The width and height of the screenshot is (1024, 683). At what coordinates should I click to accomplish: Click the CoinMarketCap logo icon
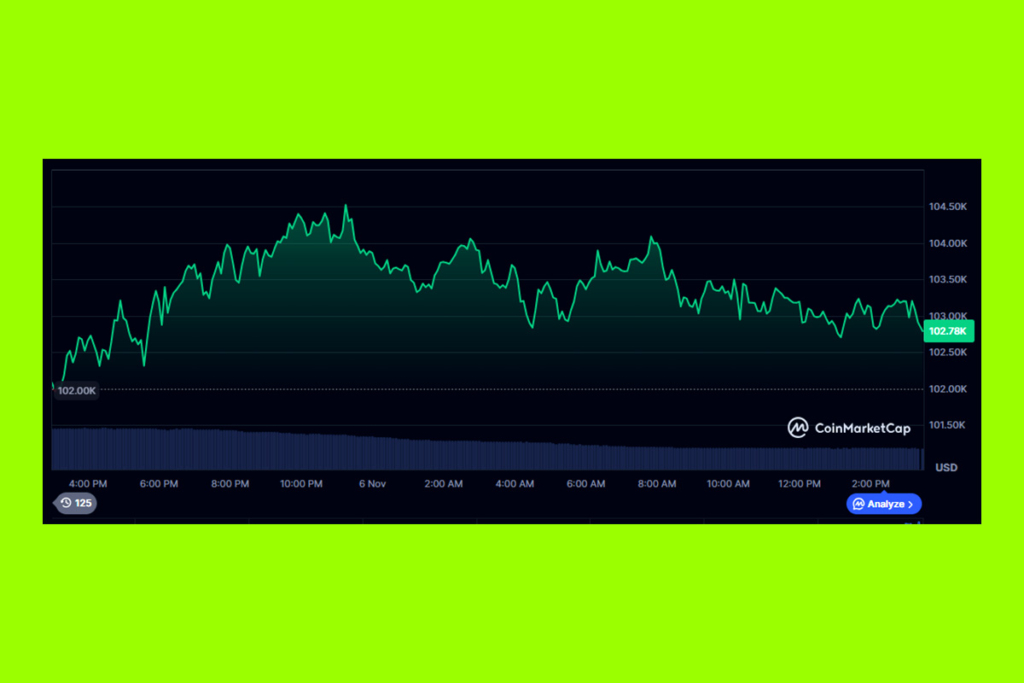798,428
